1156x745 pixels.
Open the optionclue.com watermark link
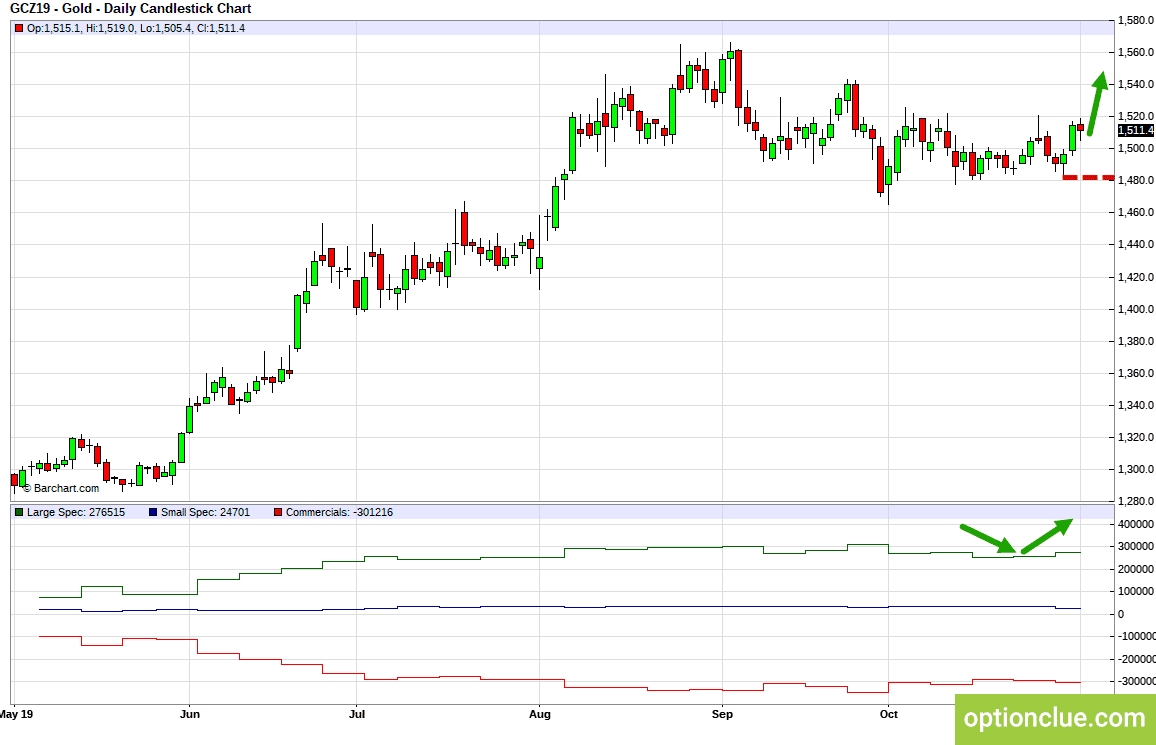[1054, 718]
